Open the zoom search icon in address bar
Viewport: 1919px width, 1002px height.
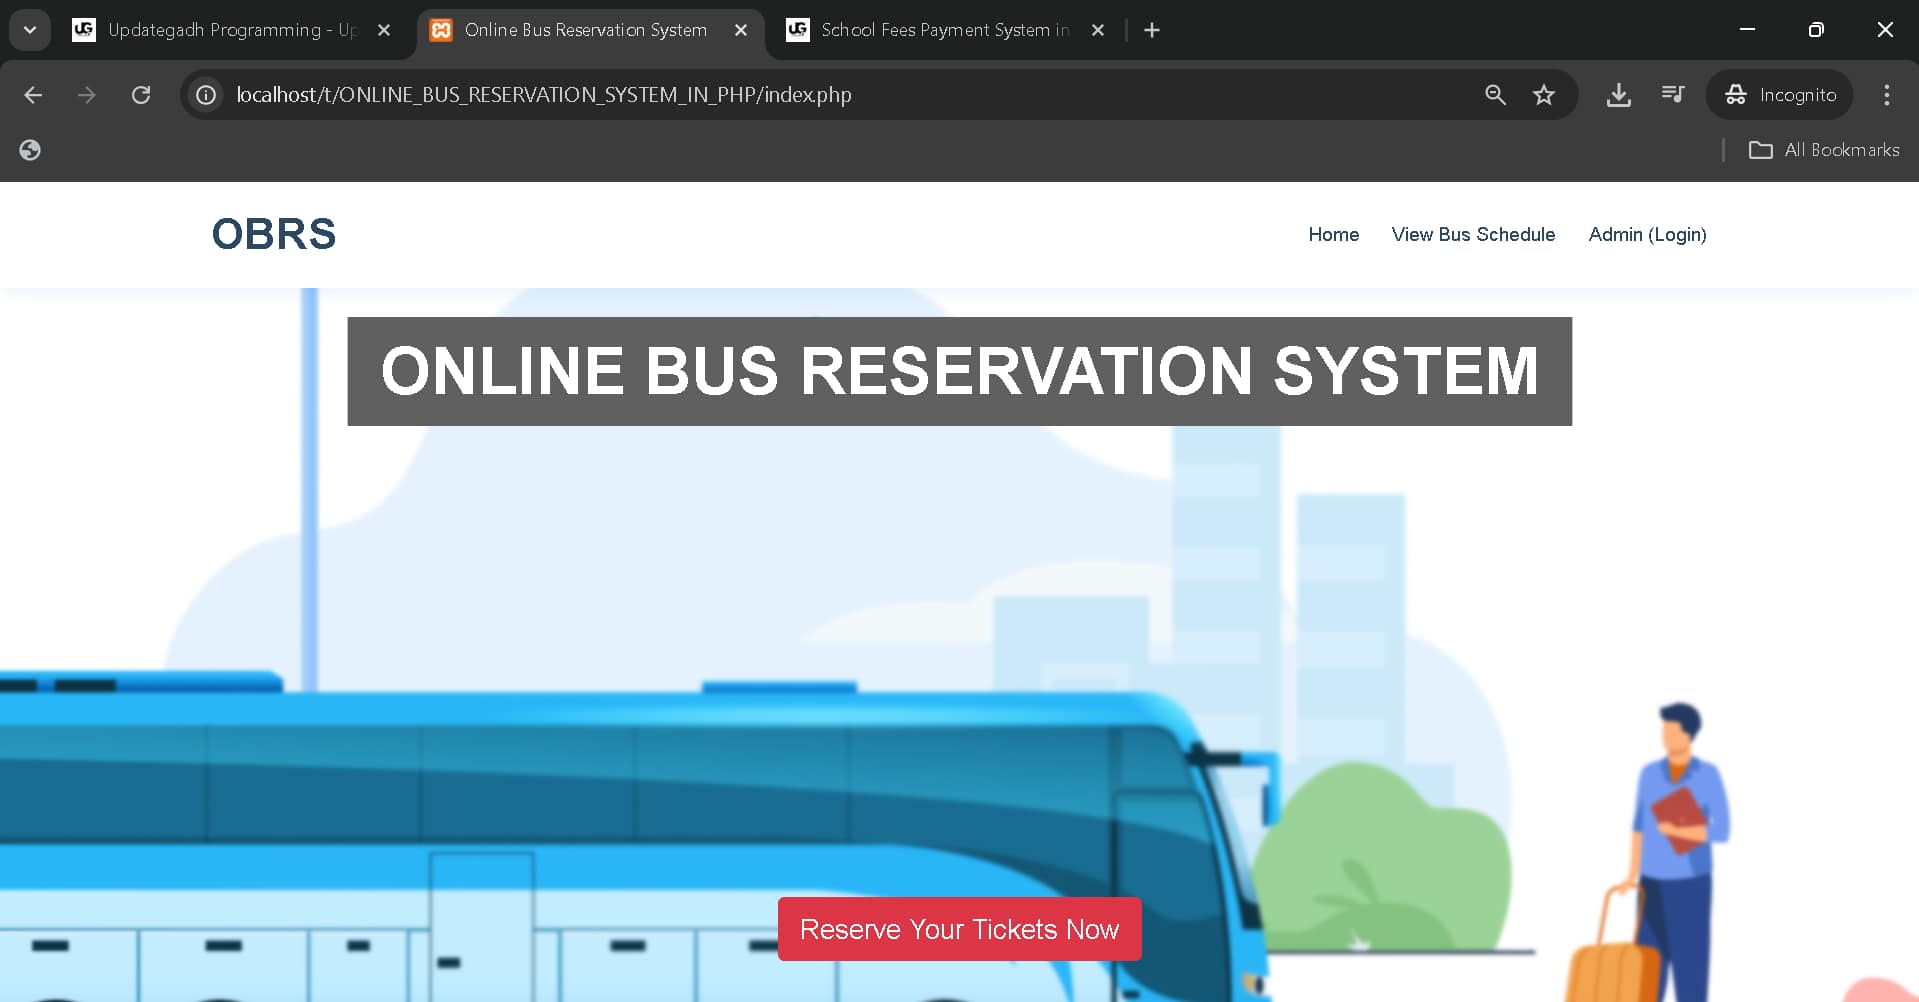point(1495,94)
